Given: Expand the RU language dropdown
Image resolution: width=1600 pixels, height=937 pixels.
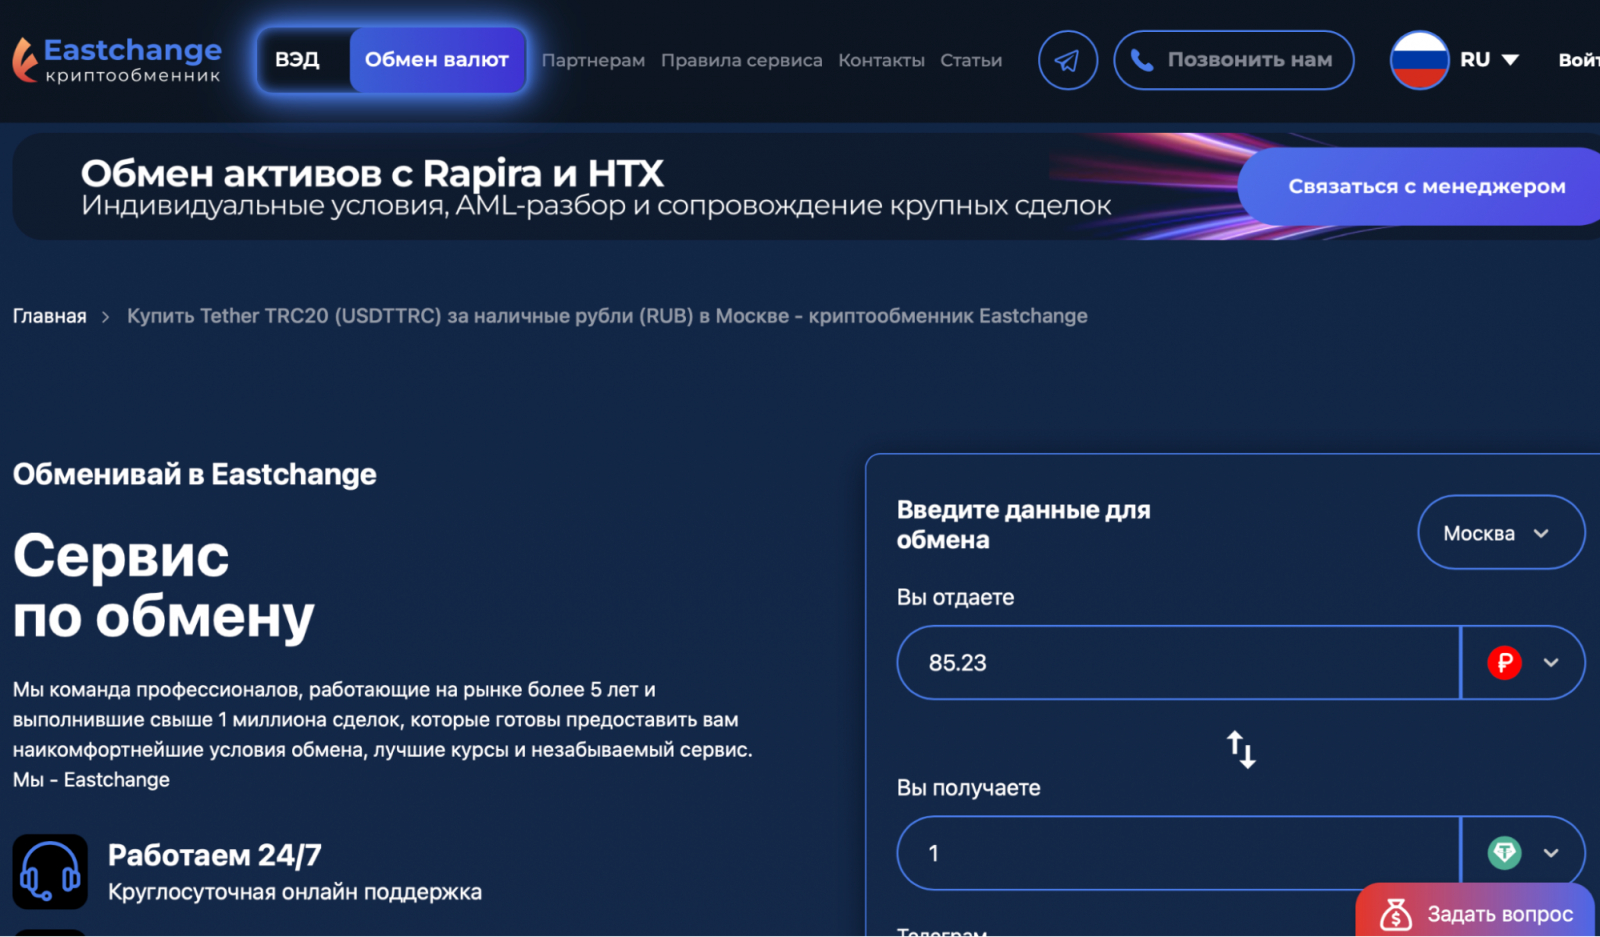Looking at the screenshot, I should [1489, 60].
